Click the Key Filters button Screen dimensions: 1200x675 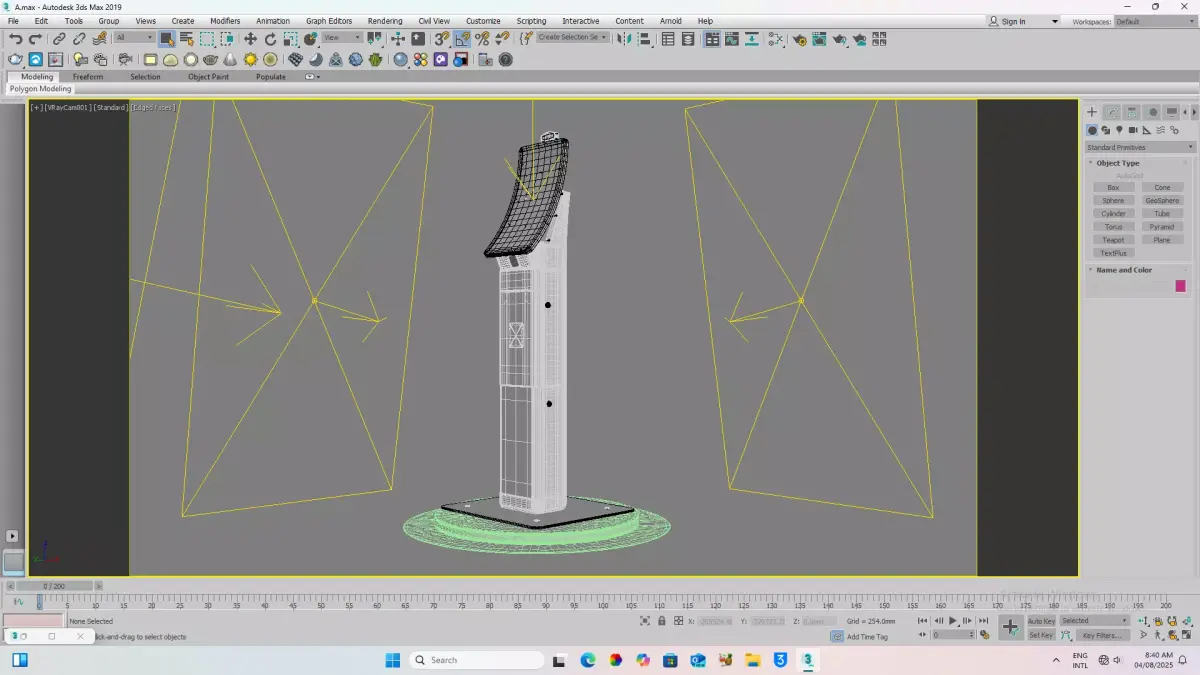(x=1102, y=635)
